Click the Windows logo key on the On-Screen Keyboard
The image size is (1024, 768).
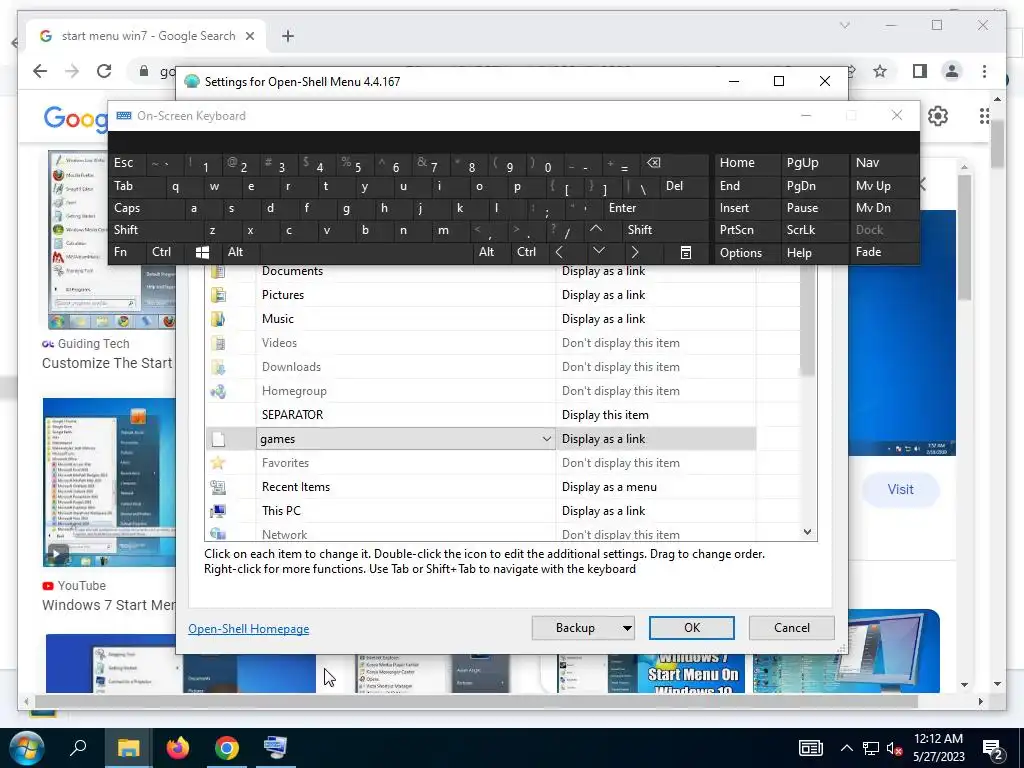tap(202, 252)
